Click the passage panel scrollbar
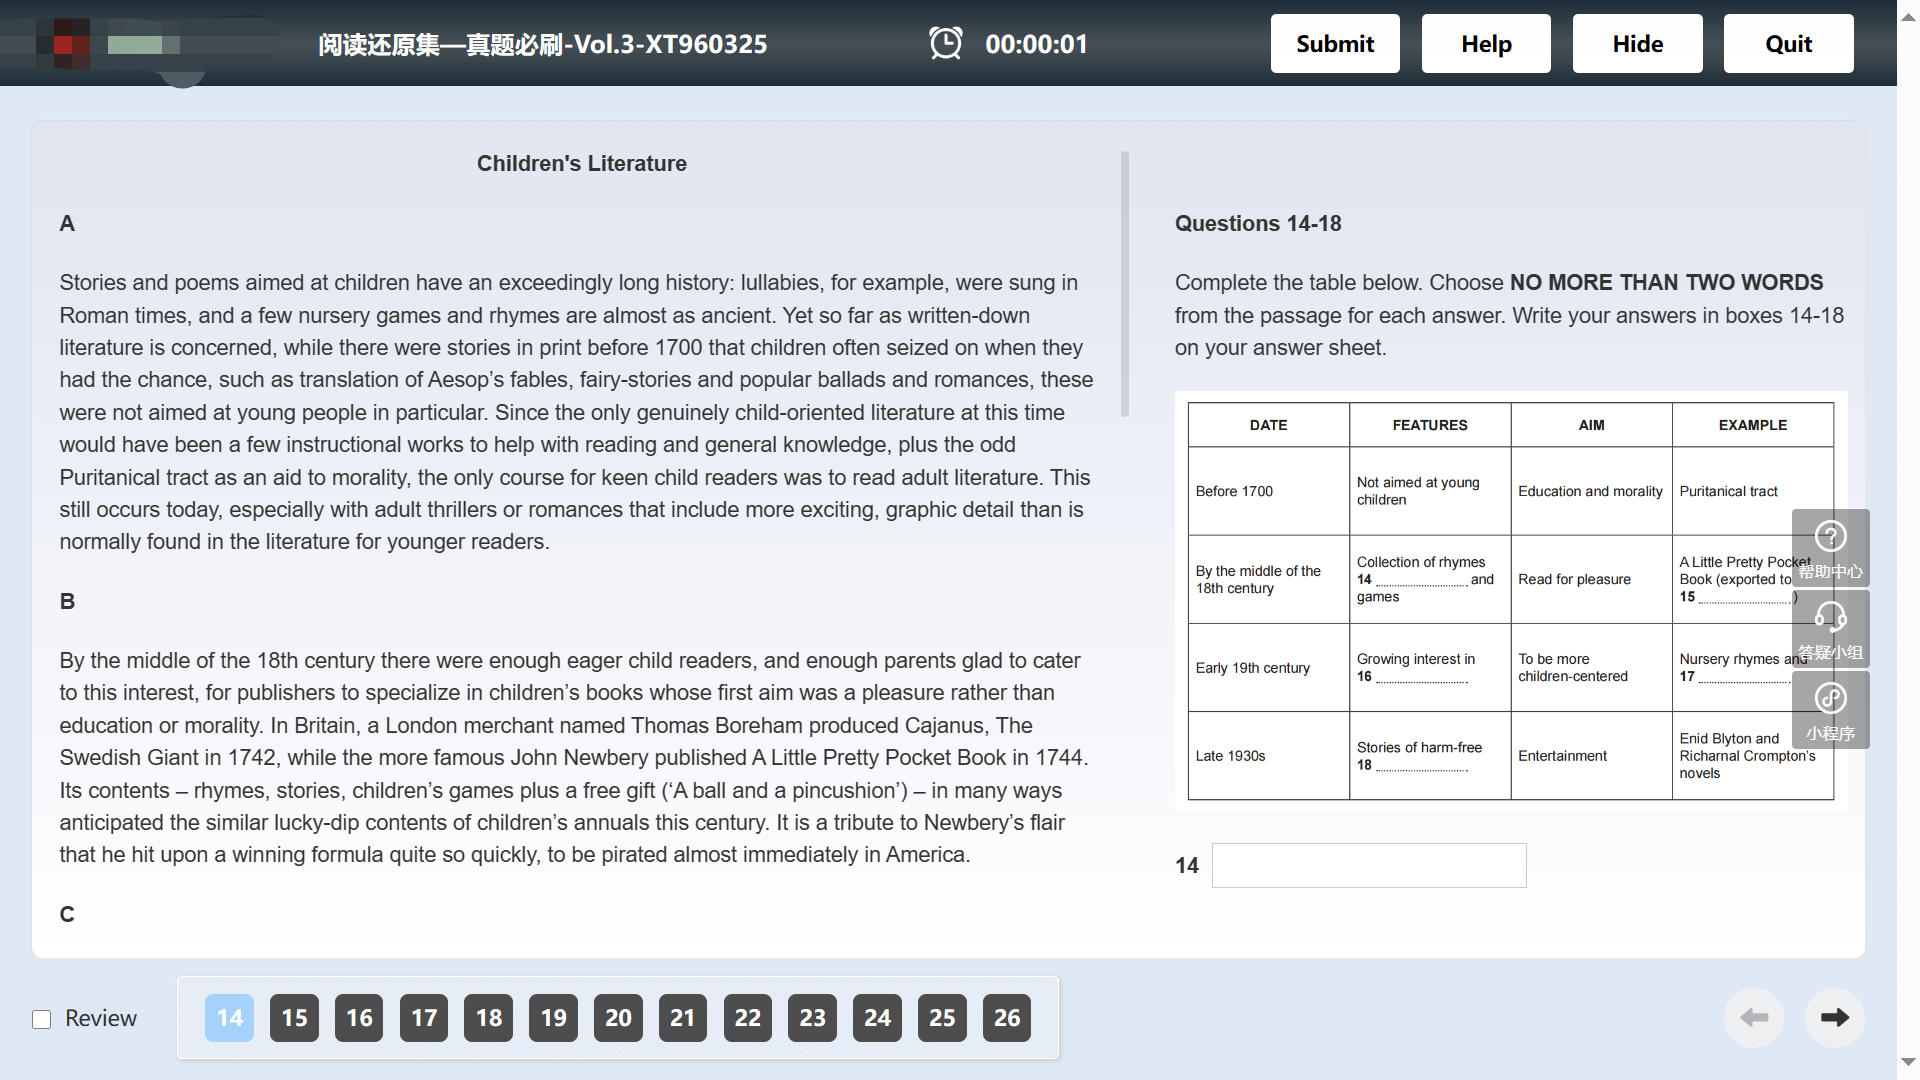 pos(1125,284)
